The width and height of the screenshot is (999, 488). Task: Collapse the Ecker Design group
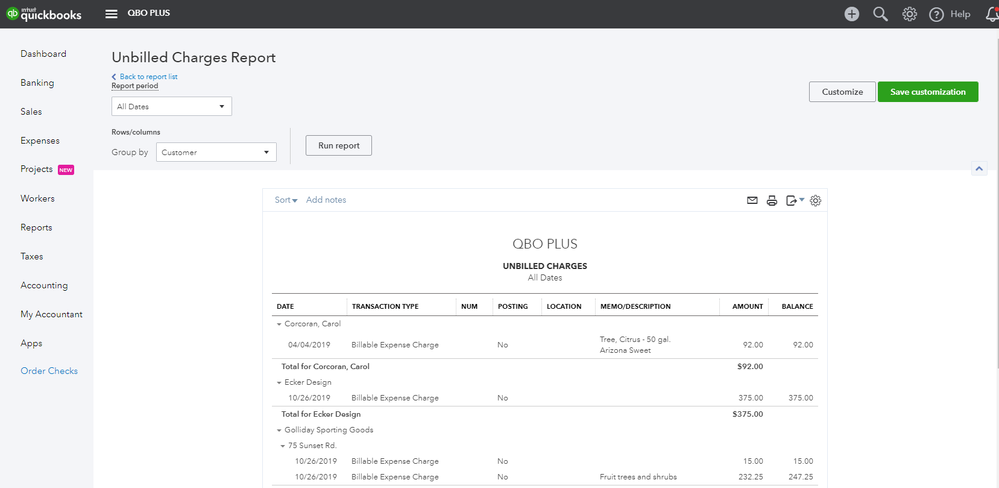279,382
